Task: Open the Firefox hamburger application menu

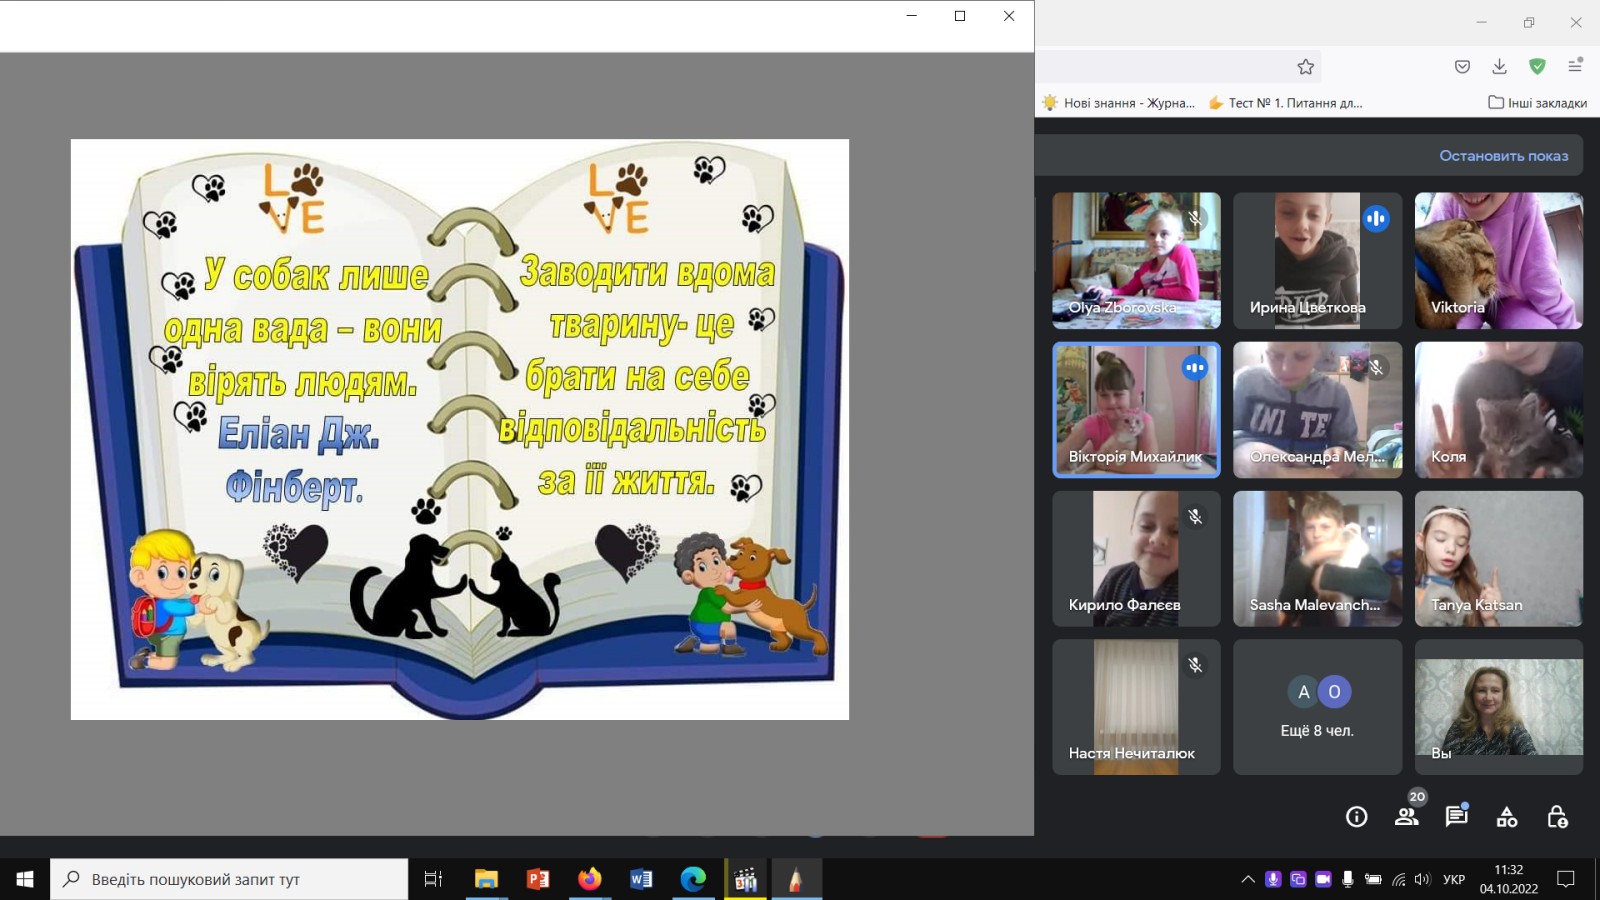Action: 1575,67
